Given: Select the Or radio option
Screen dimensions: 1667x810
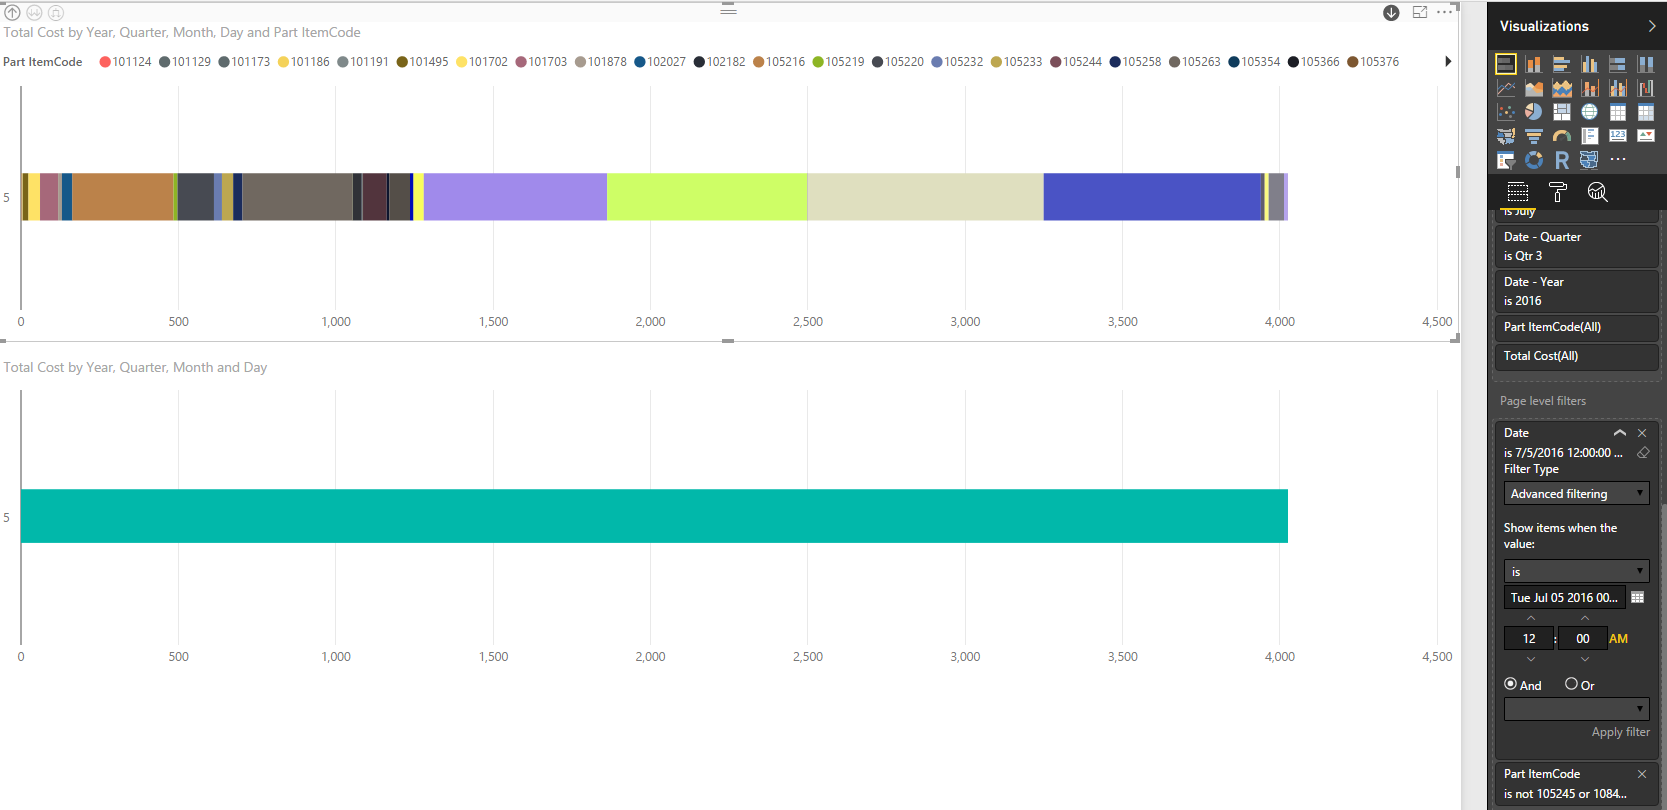Looking at the screenshot, I should coord(1571,684).
